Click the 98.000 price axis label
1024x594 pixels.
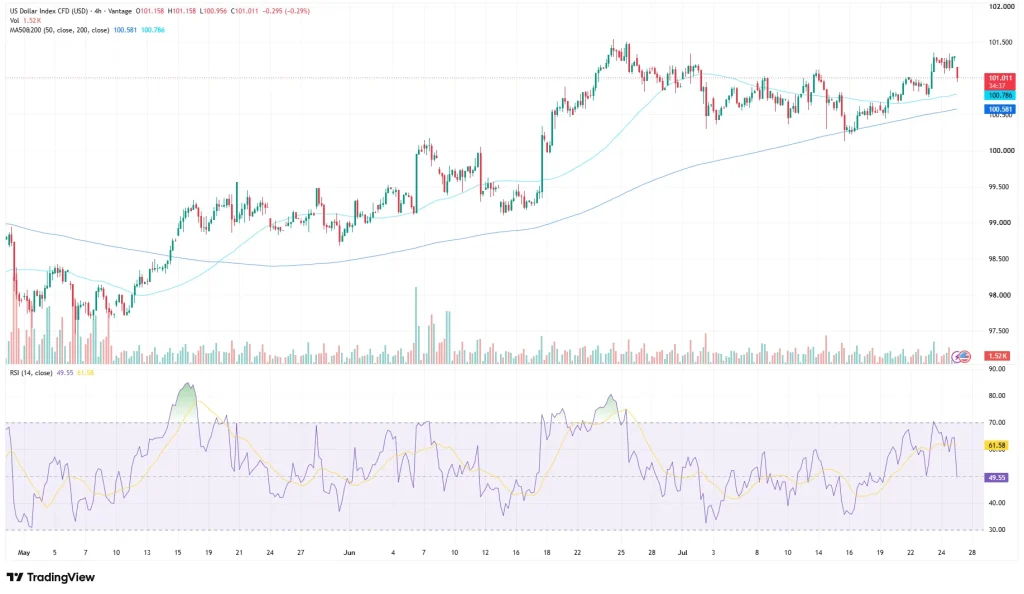click(x=1002, y=295)
